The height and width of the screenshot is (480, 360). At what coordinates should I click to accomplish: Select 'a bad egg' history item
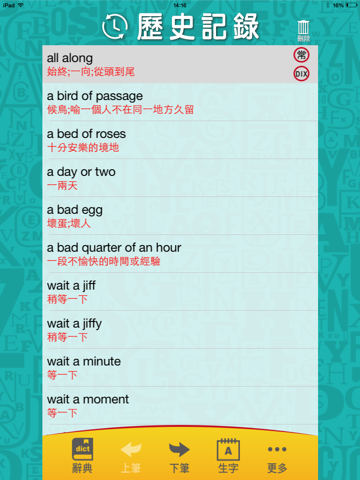180,216
